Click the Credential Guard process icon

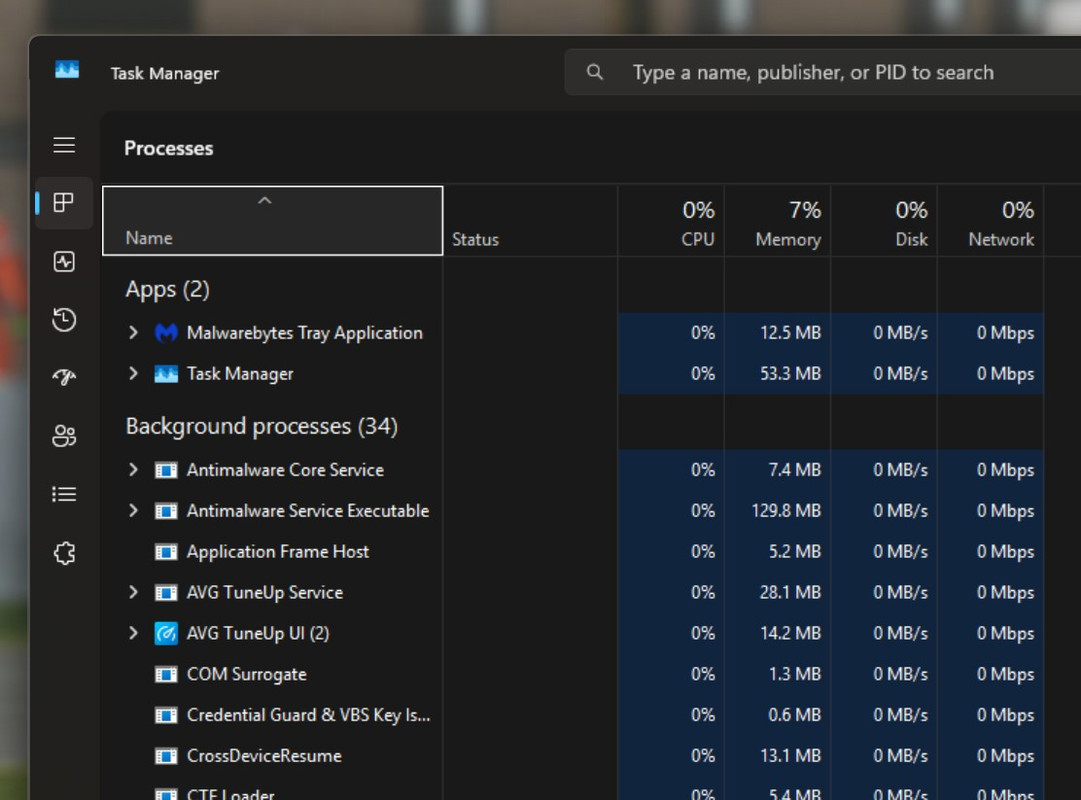(166, 715)
